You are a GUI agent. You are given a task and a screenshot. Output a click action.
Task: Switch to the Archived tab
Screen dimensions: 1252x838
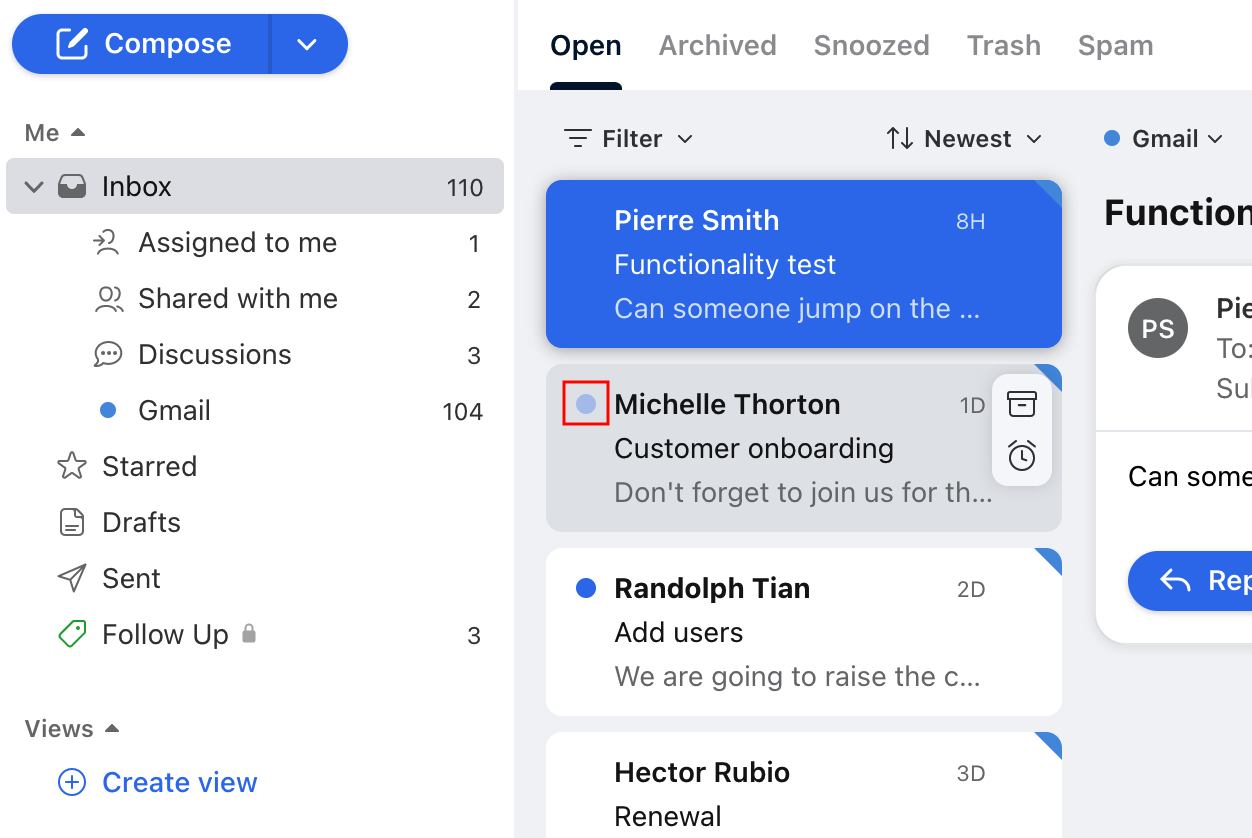(x=717, y=45)
